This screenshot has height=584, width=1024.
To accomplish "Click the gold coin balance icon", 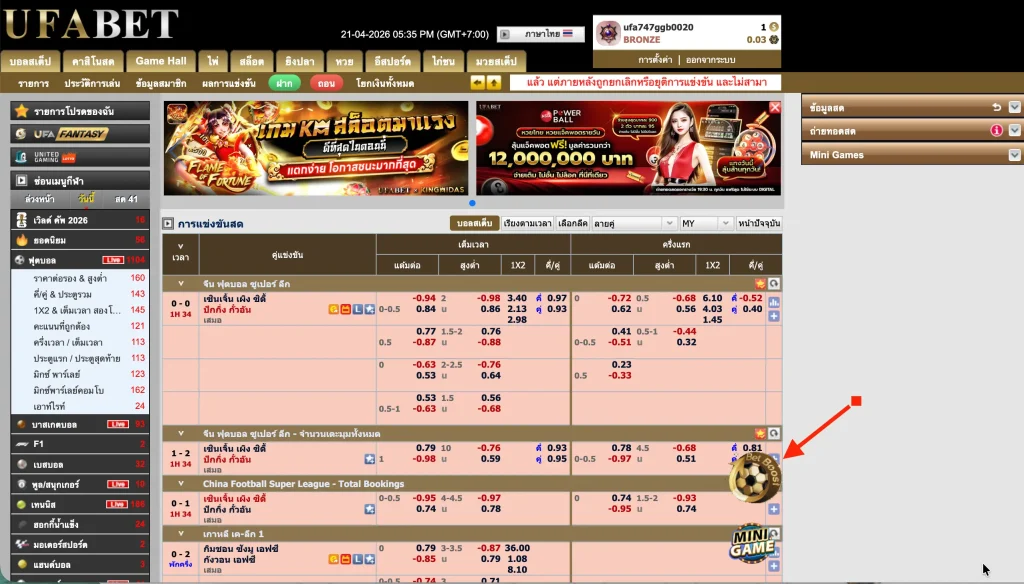I will pyautogui.click(x=773, y=27).
